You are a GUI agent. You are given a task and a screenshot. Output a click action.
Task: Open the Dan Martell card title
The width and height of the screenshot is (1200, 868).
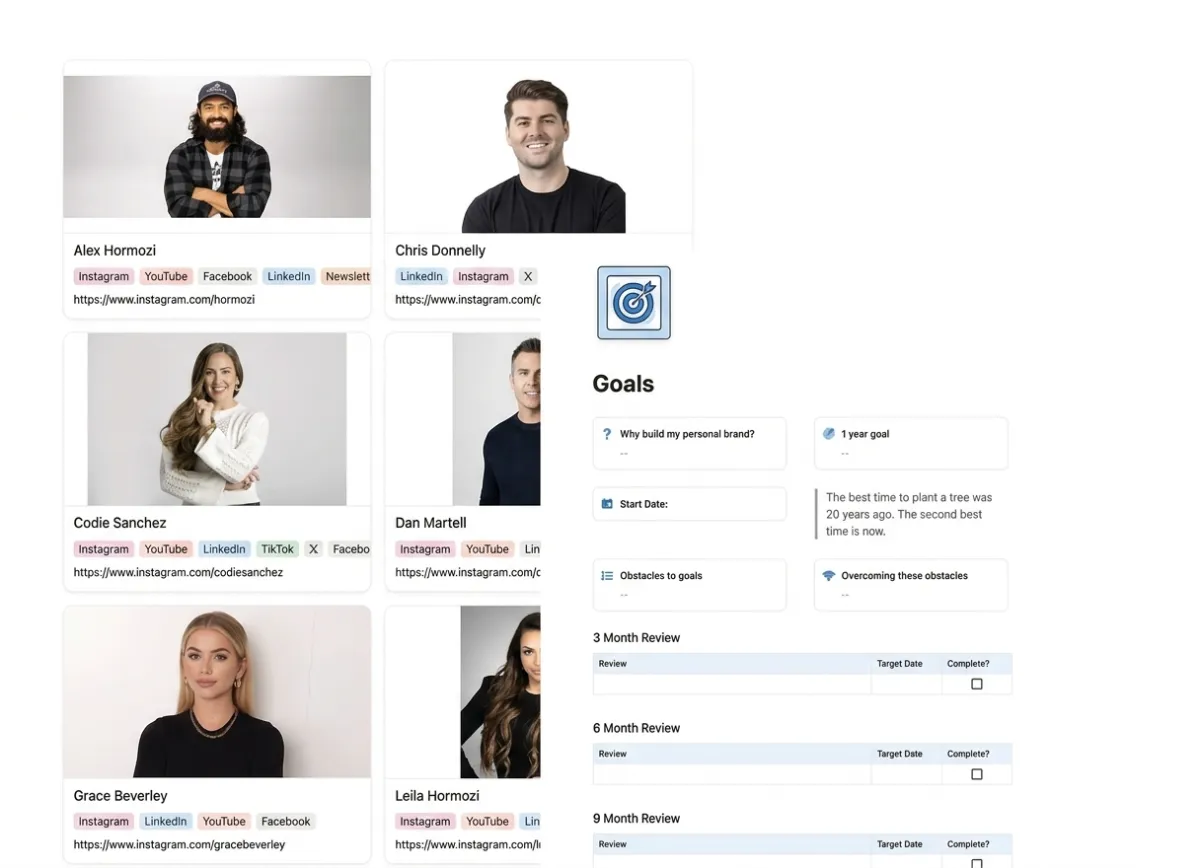click(431, 523)
